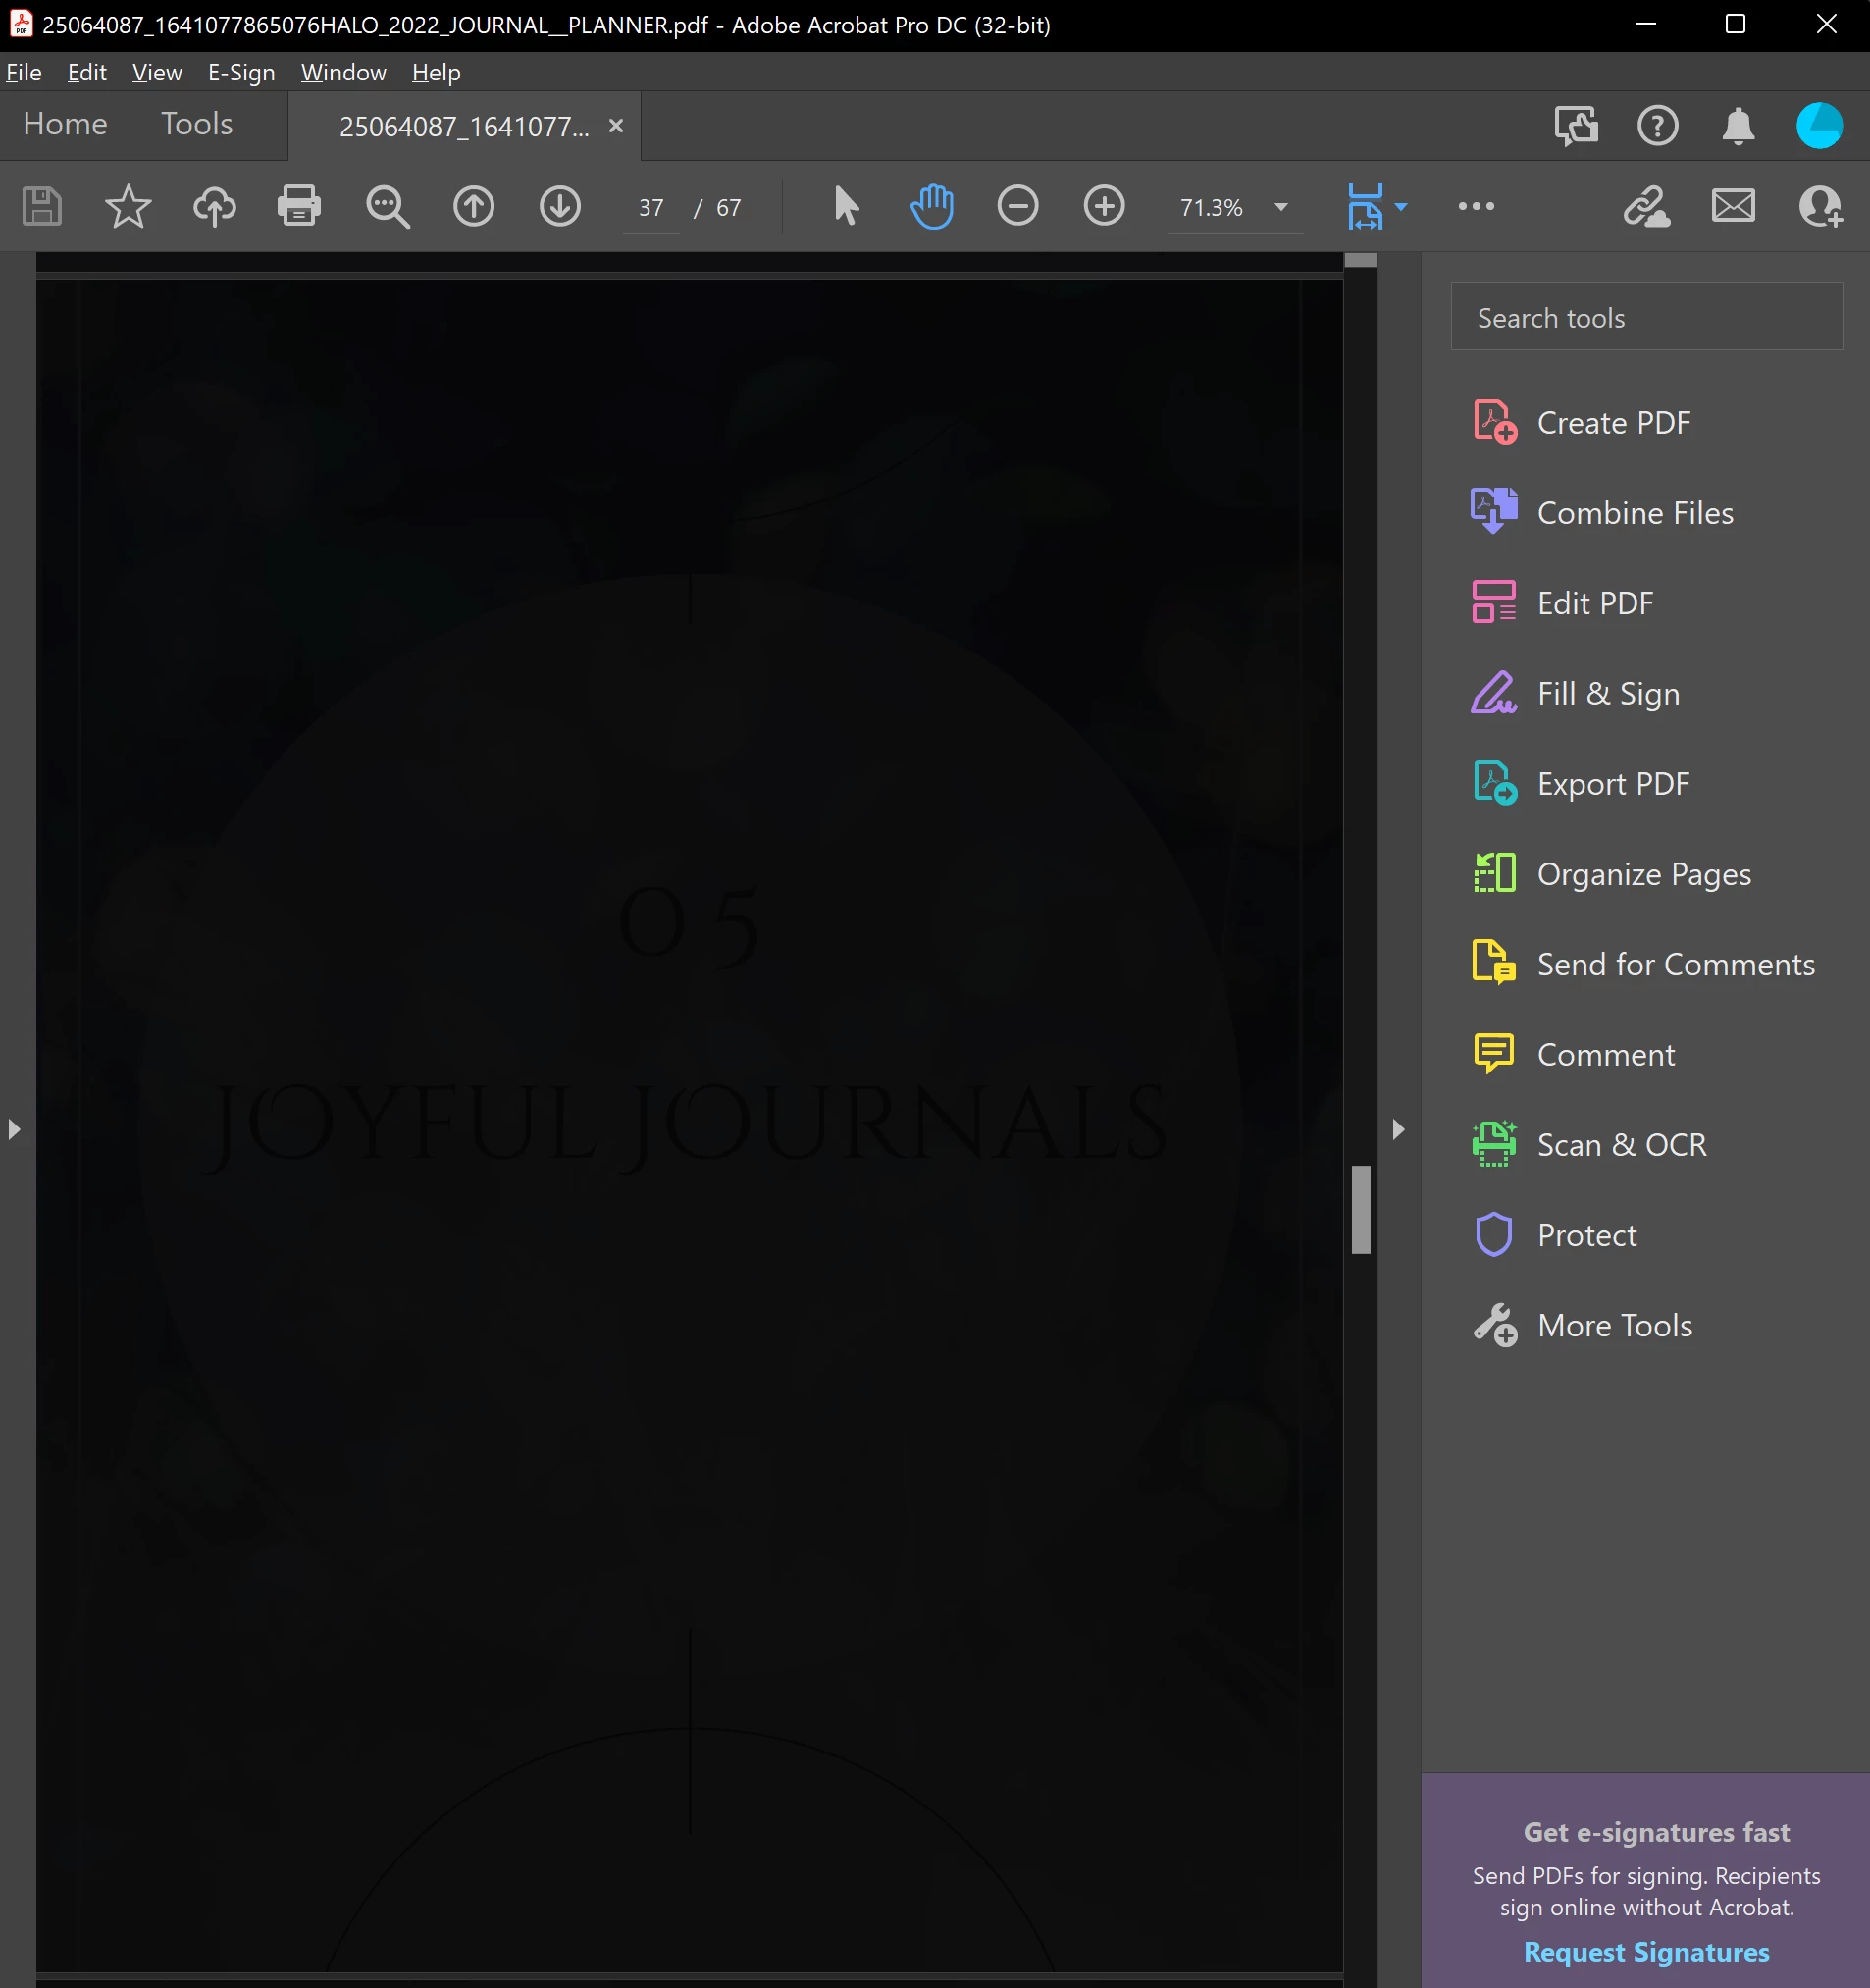Image resolution: width=1870 pixels, height=1988 pixels.
Task: Print the document with the printer icon
Action: coord(299,207)
